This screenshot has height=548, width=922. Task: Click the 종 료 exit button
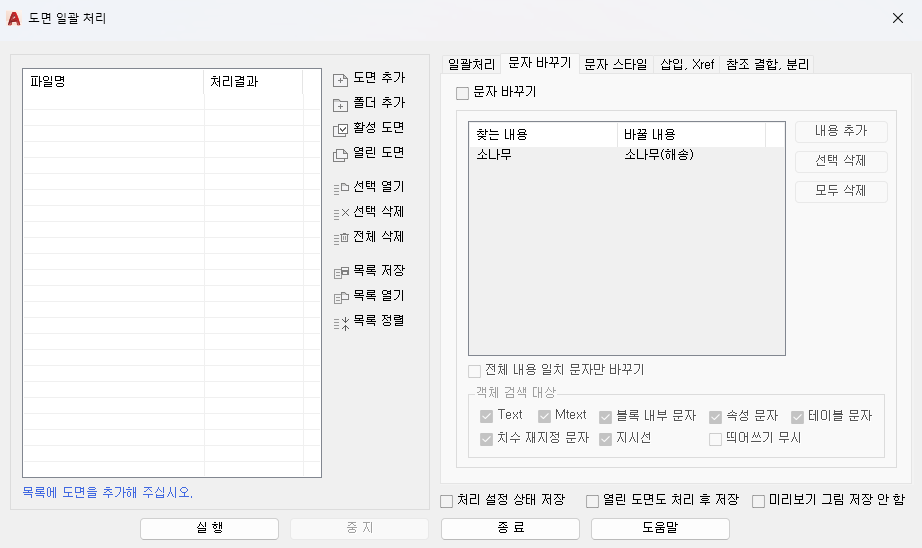510,529
